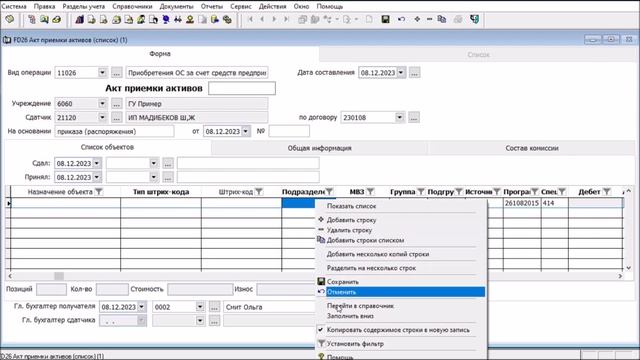This screenshot has width=640, height=360.
Task: Click ellipsis button next to Сдатчик
Action: point(116,118)
